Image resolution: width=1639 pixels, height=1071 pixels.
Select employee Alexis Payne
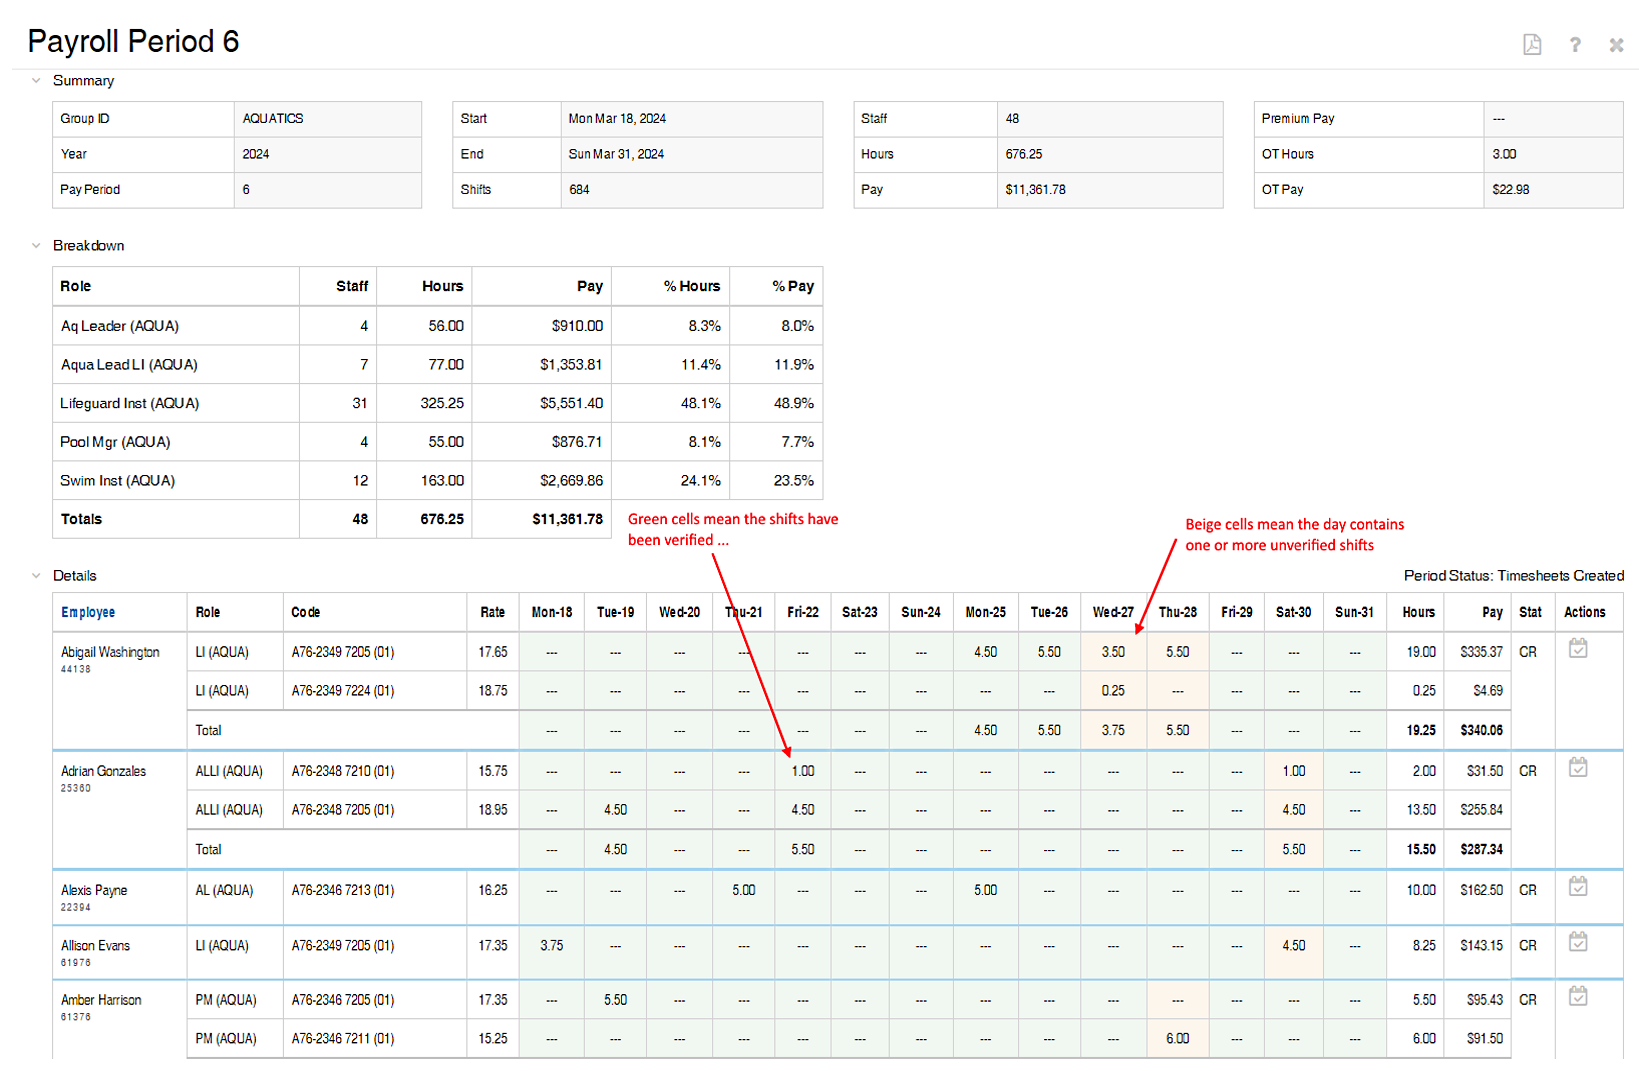tap(94, 890)
